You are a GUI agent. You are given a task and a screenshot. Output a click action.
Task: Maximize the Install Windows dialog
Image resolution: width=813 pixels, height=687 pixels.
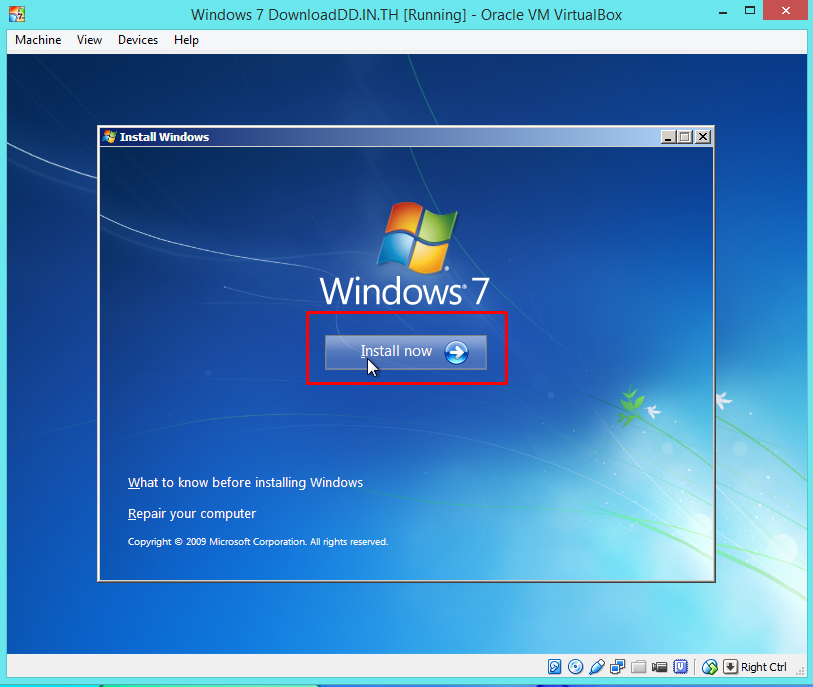coord(685,136)
